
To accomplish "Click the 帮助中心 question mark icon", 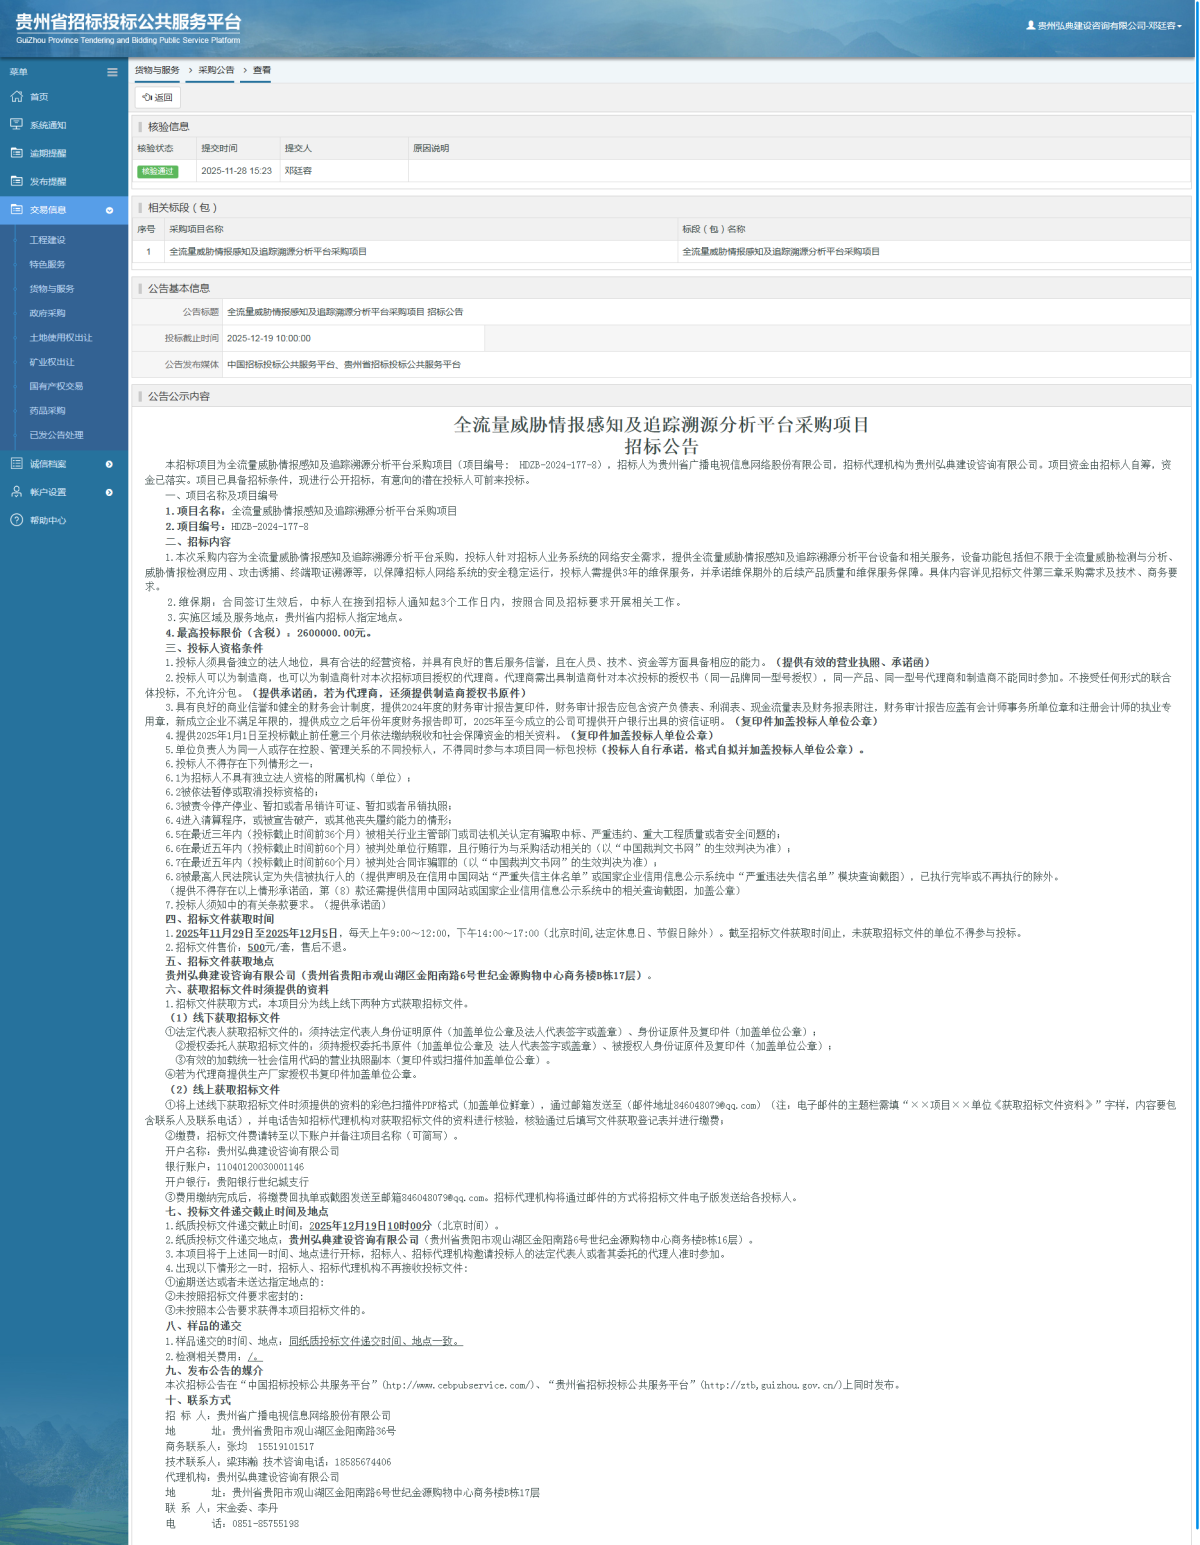I will pyautogui.click(x=16, y=520).
